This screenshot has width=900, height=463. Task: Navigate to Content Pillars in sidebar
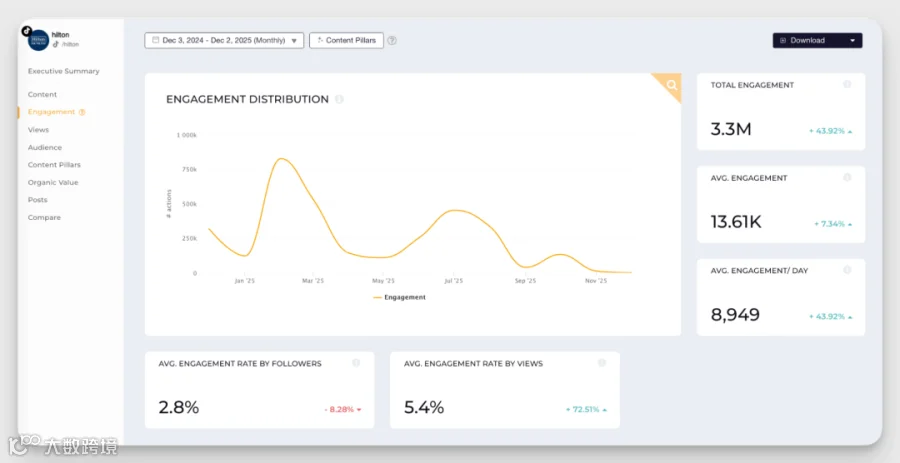click(54, 165)
